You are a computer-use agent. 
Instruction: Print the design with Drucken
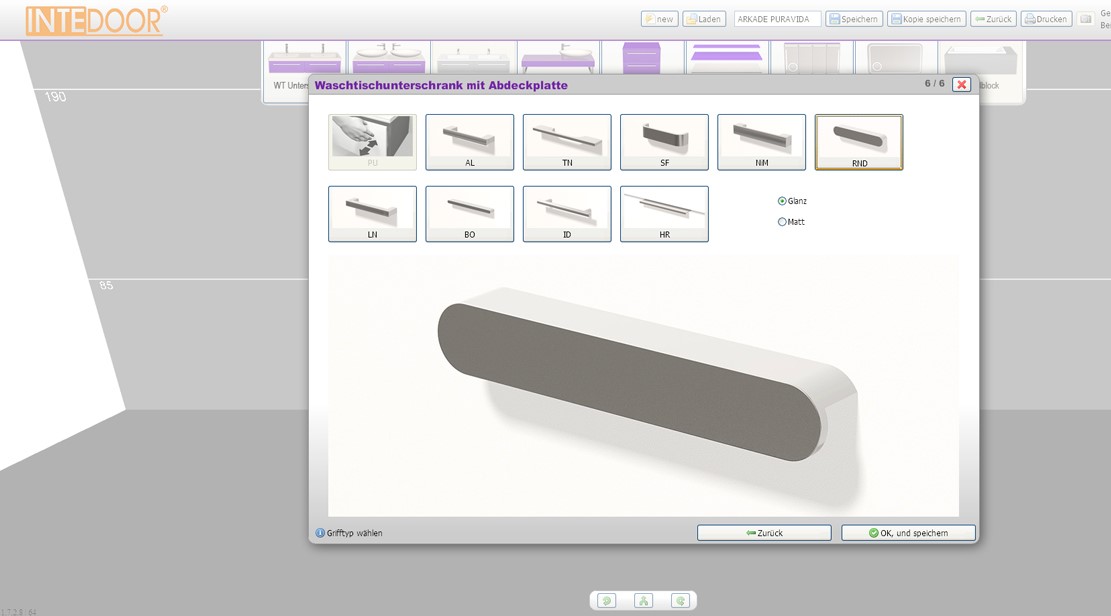1046,19
